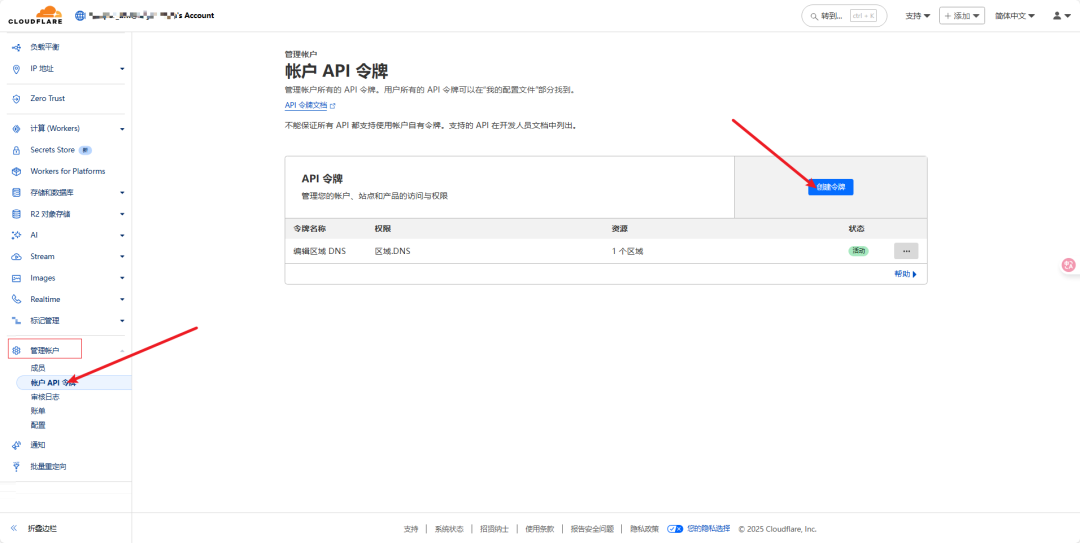Open the user profile avatar menu
Screen dimensions: 1080x543
[1061, 15]
